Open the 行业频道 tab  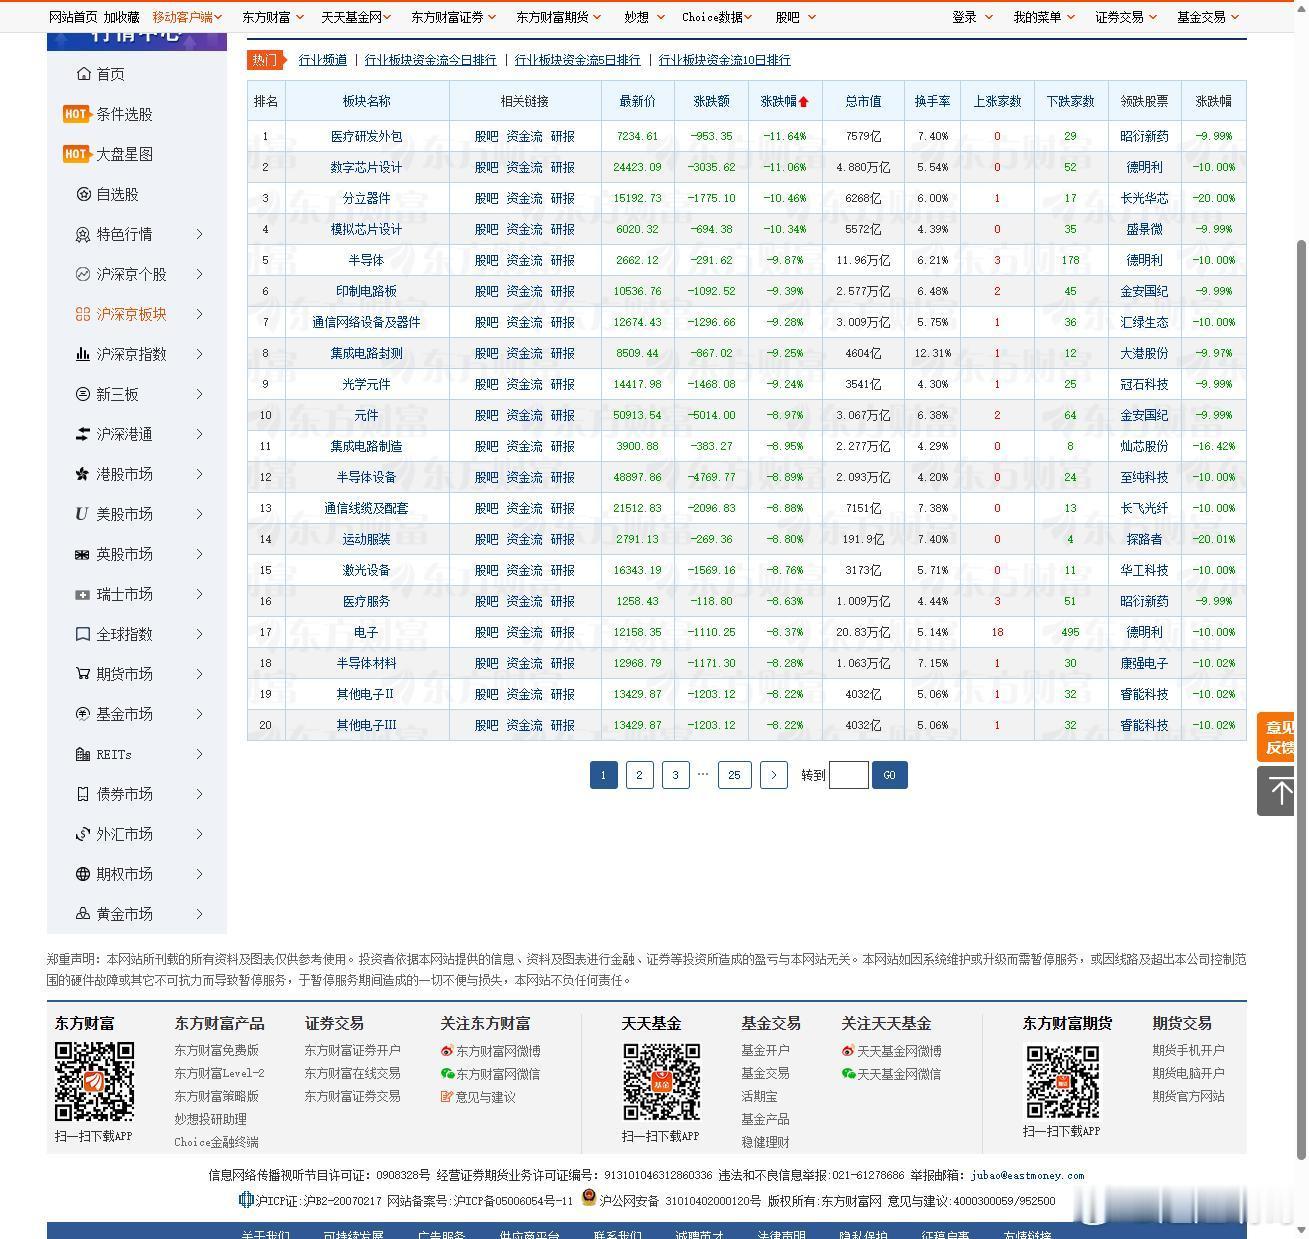(323, 60)
